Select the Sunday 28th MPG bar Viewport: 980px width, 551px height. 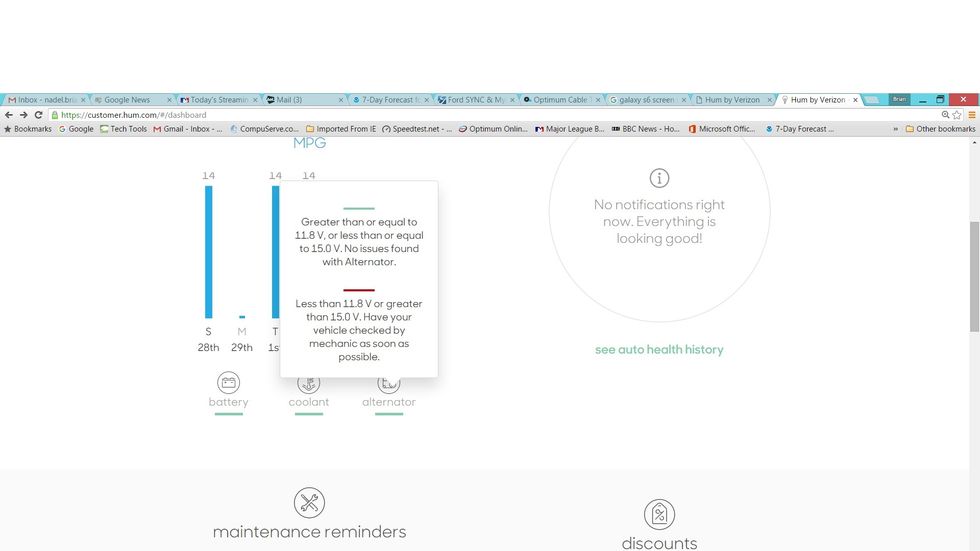[x=208, y=252]
